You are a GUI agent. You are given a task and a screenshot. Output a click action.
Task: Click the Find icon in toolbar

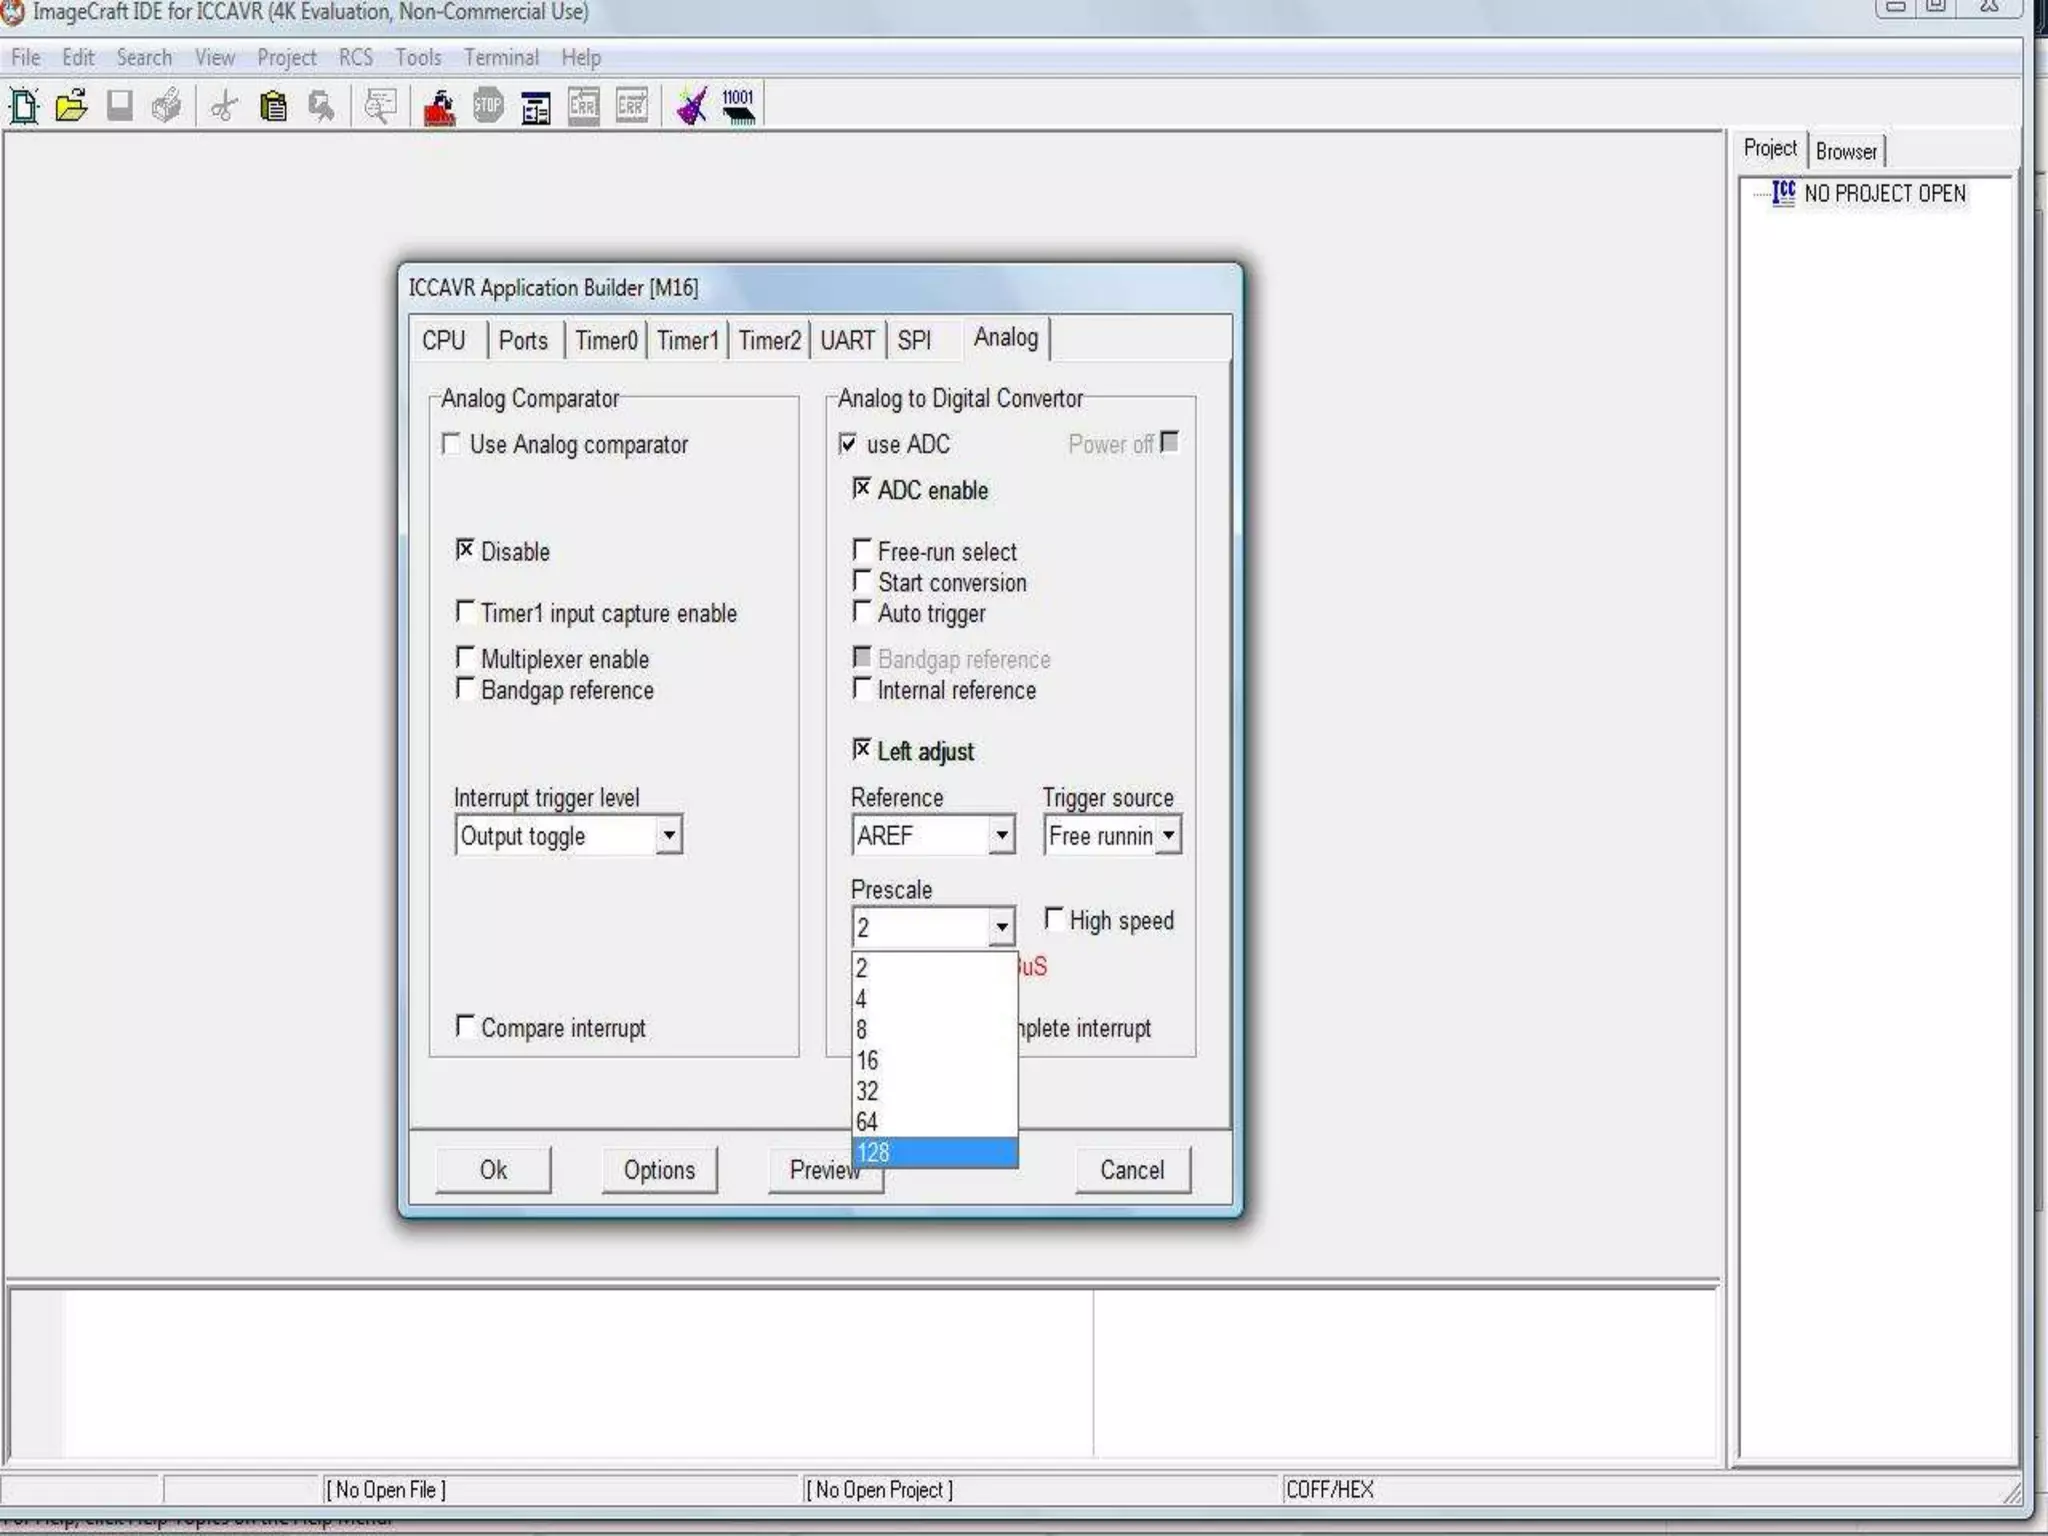click(x=321, y=105)
